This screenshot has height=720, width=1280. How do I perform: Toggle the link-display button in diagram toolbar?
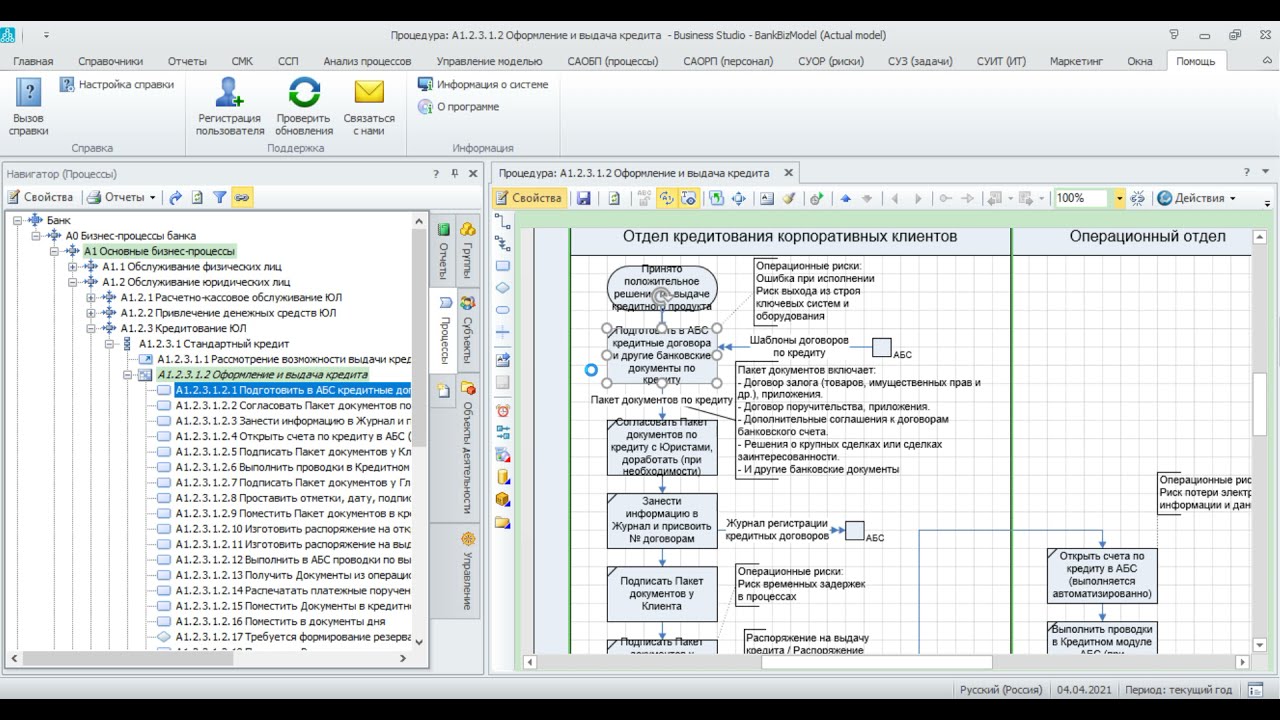(666, 198)
